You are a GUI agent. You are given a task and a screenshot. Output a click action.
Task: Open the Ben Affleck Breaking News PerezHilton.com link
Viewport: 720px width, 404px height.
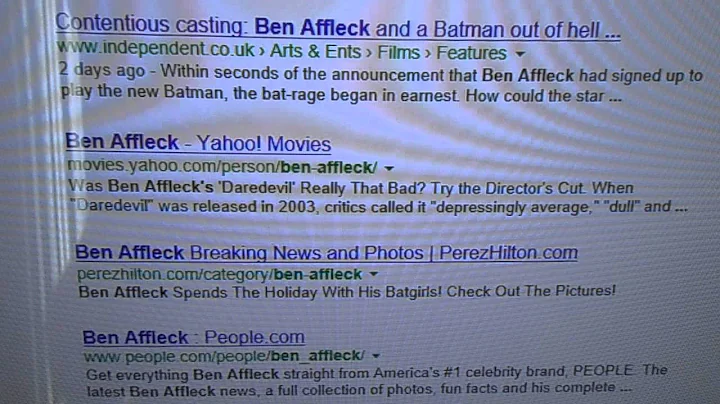point(326,252)
